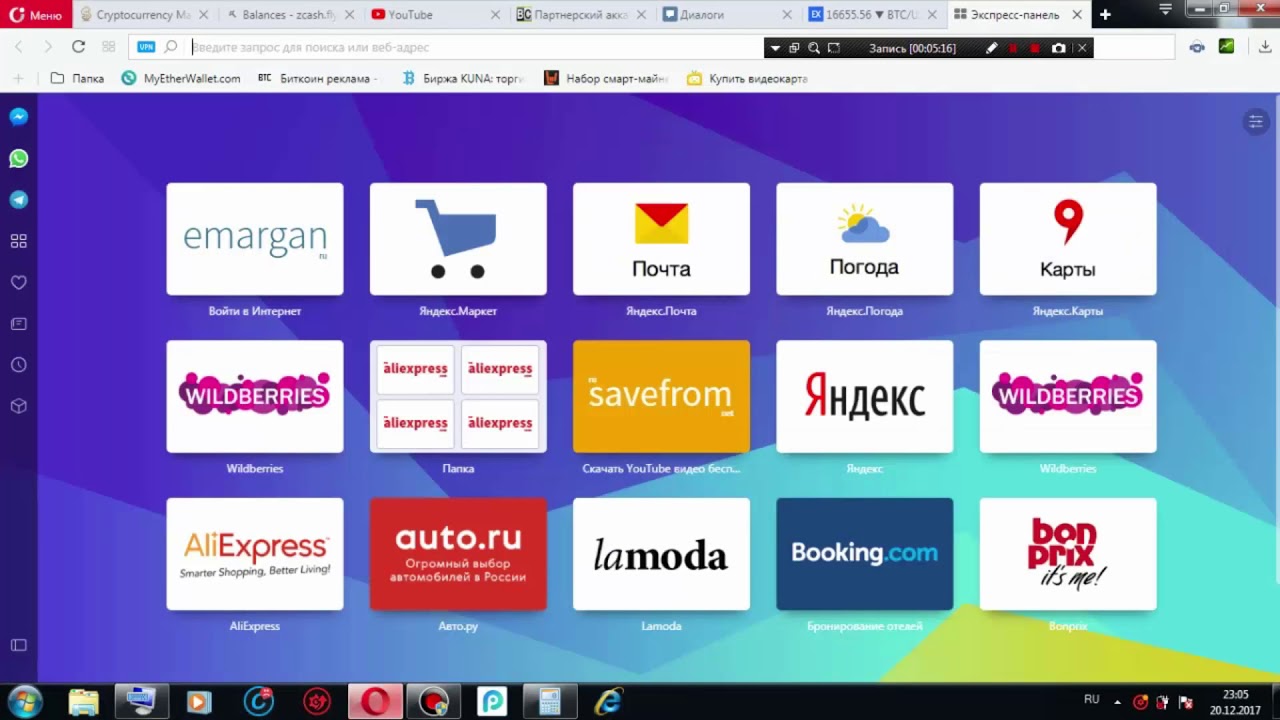
Task: Expand the recording toolbar dropdown arrow
Action: (775, 48)
